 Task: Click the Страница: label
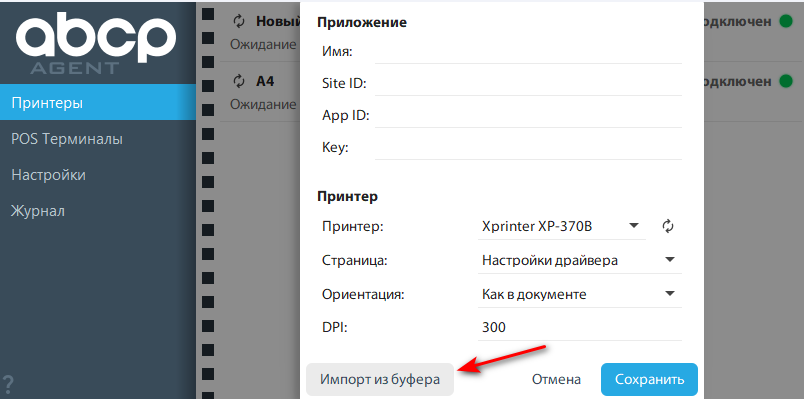355,261
